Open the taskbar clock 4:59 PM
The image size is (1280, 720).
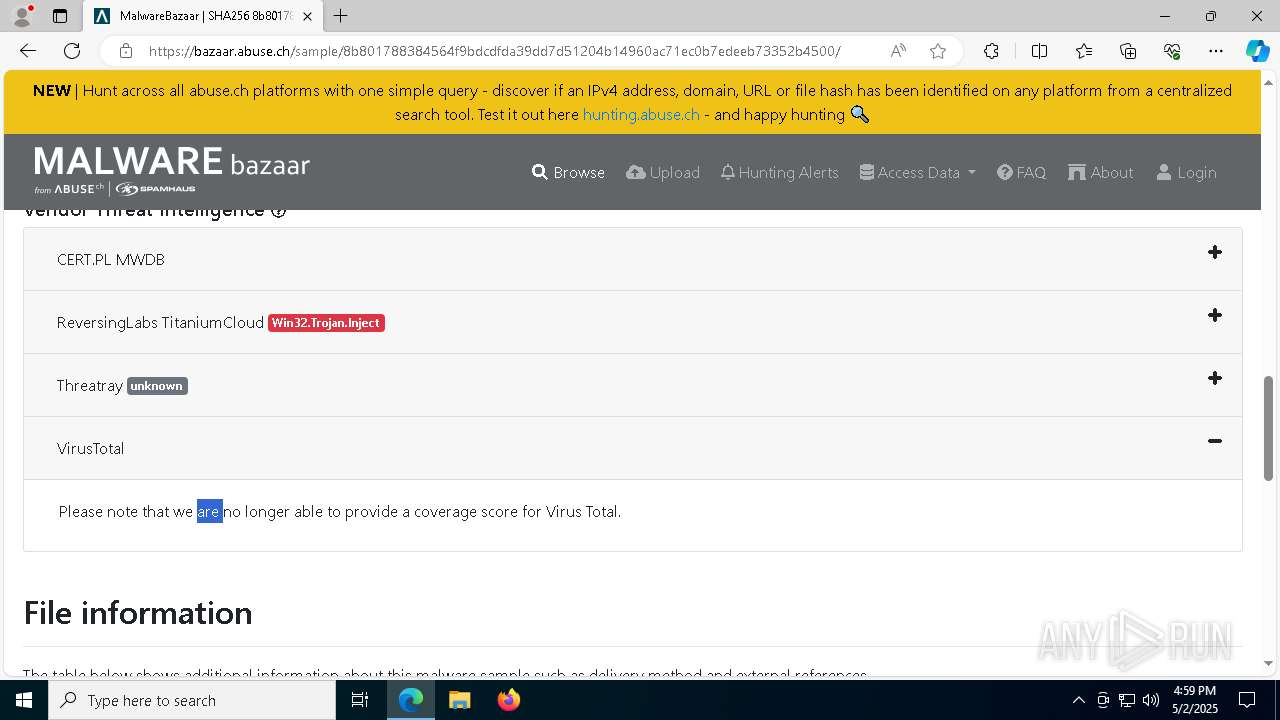pos(1194,700)
